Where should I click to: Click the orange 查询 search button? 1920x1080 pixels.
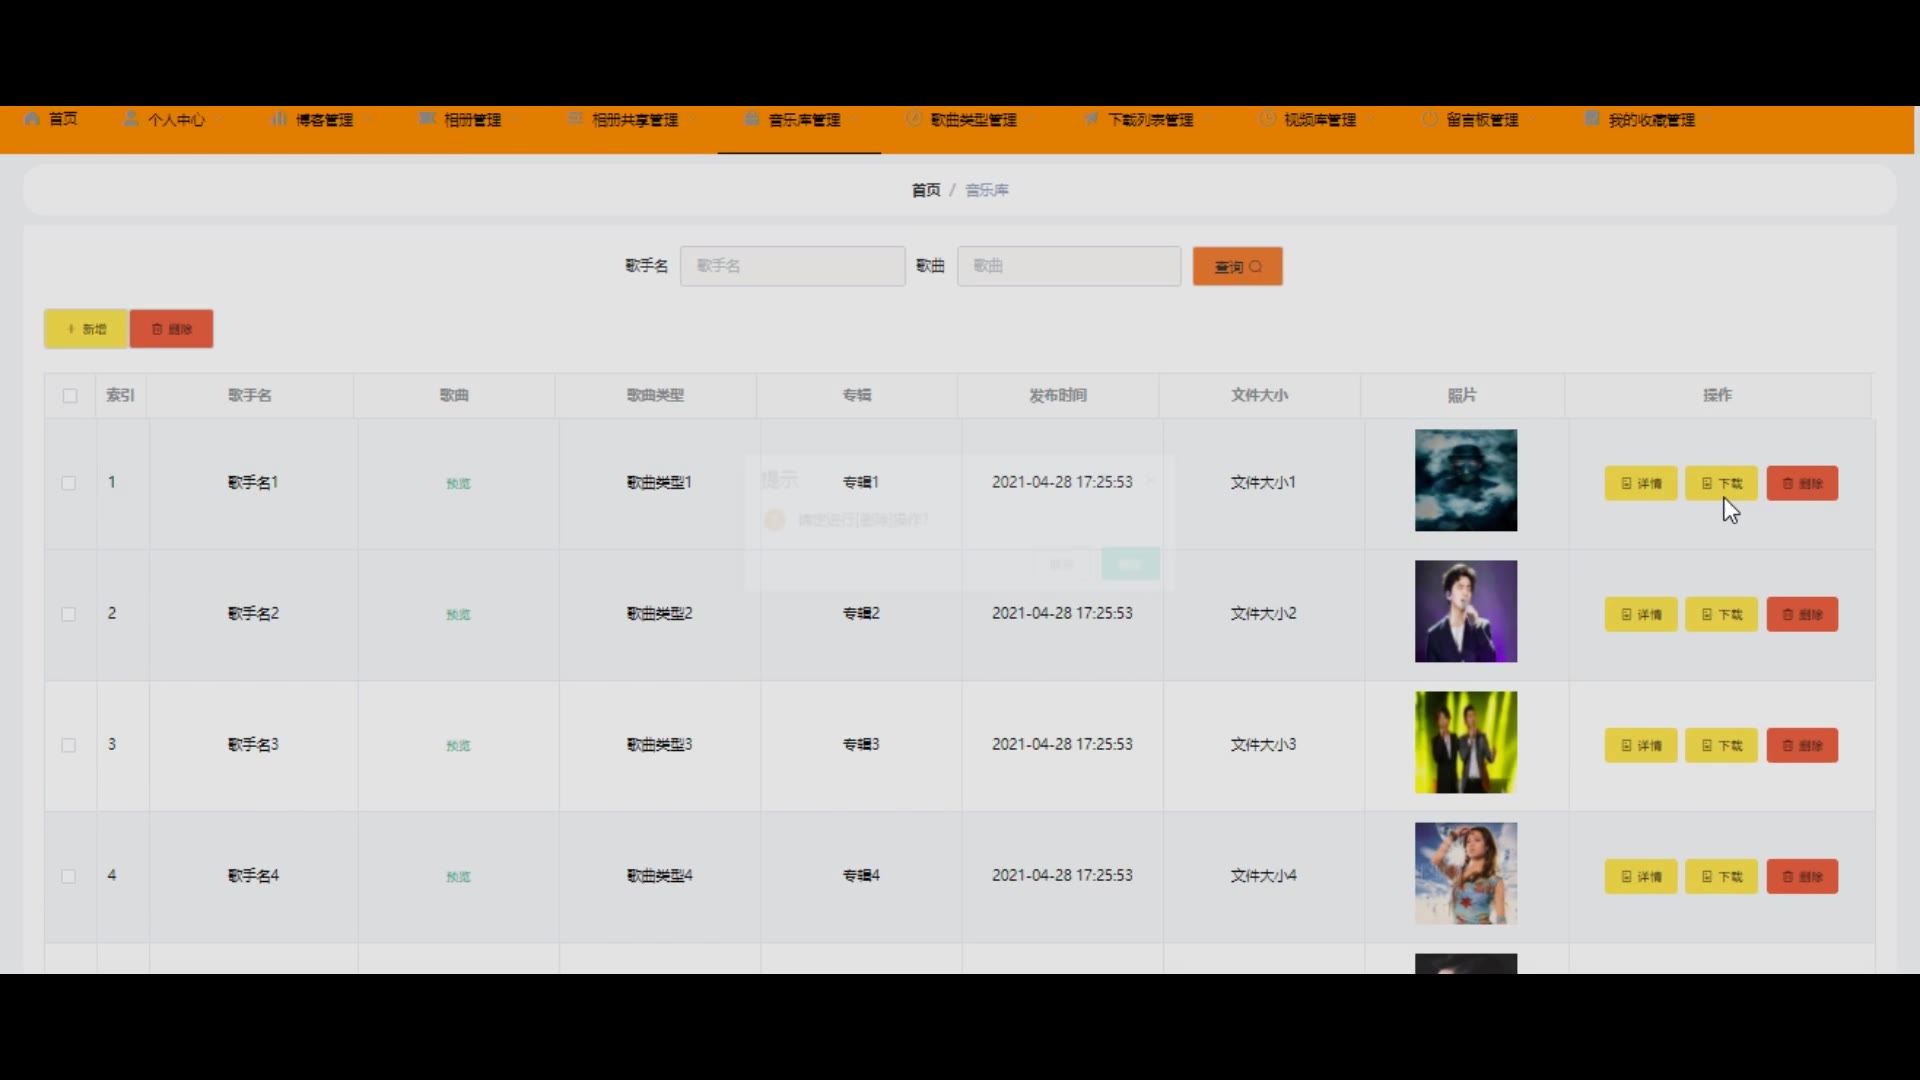[1237, 267]
